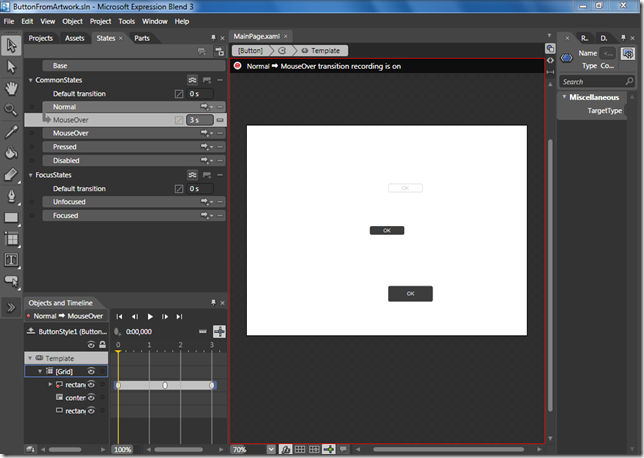The width and height of the screenshot is (644, 458).
Task: Open the artboard zoom percentage dropdown
Action: click(x=270, y=450)
